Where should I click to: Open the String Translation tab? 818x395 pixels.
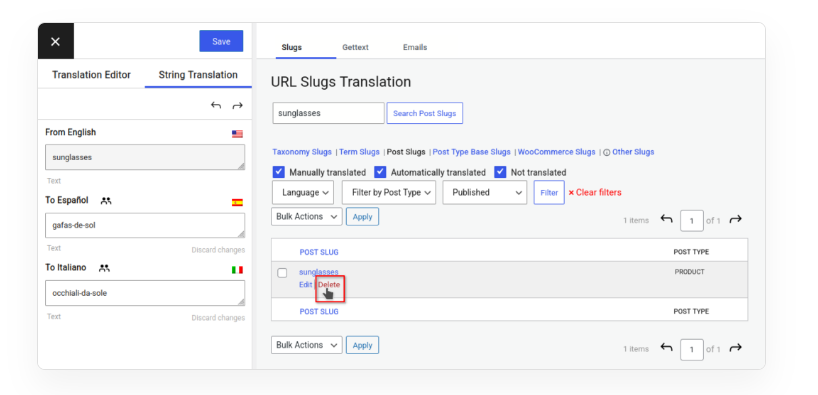[x=198, y=75]
